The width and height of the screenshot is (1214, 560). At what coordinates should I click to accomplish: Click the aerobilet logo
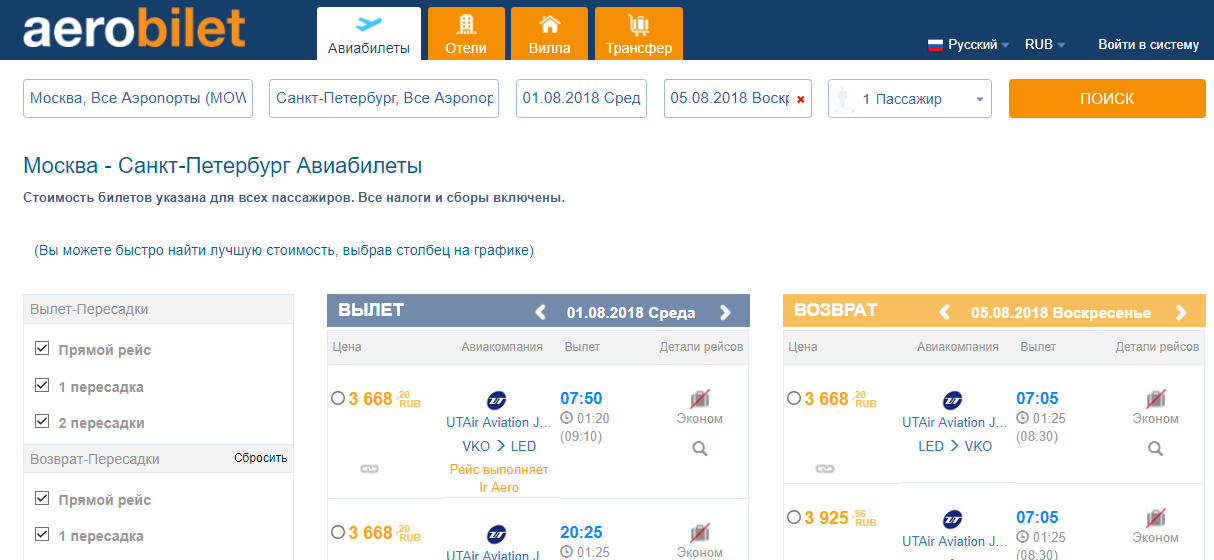(x=134, y=30)
